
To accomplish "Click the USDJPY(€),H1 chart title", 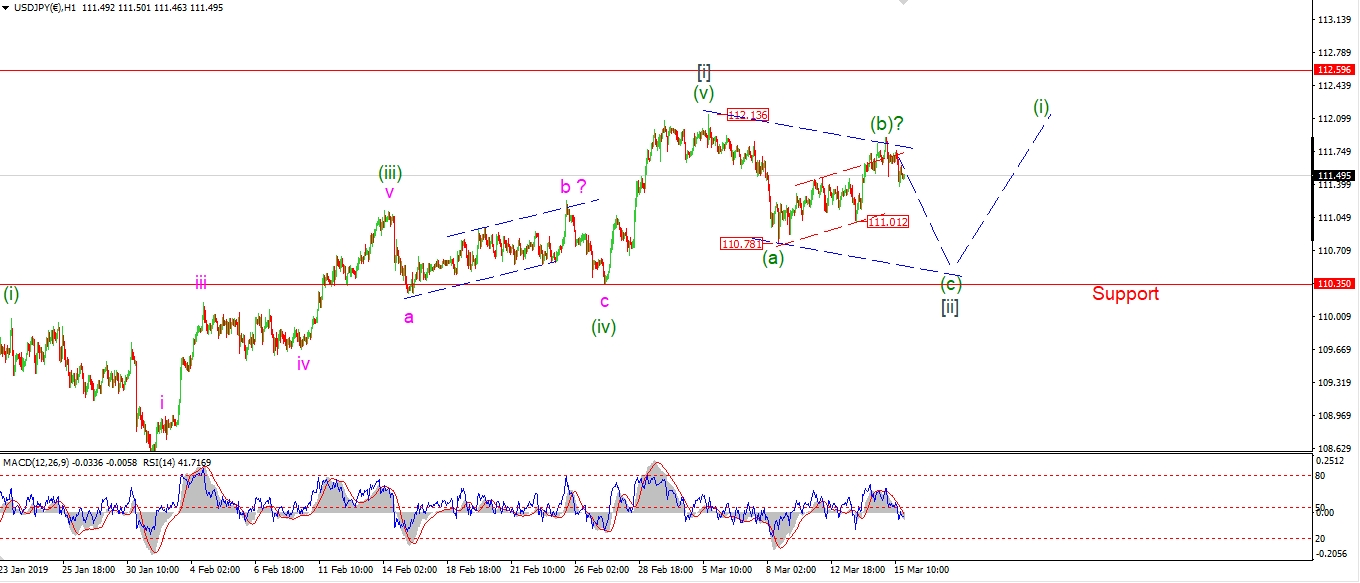I will click(x=50, y=8).
